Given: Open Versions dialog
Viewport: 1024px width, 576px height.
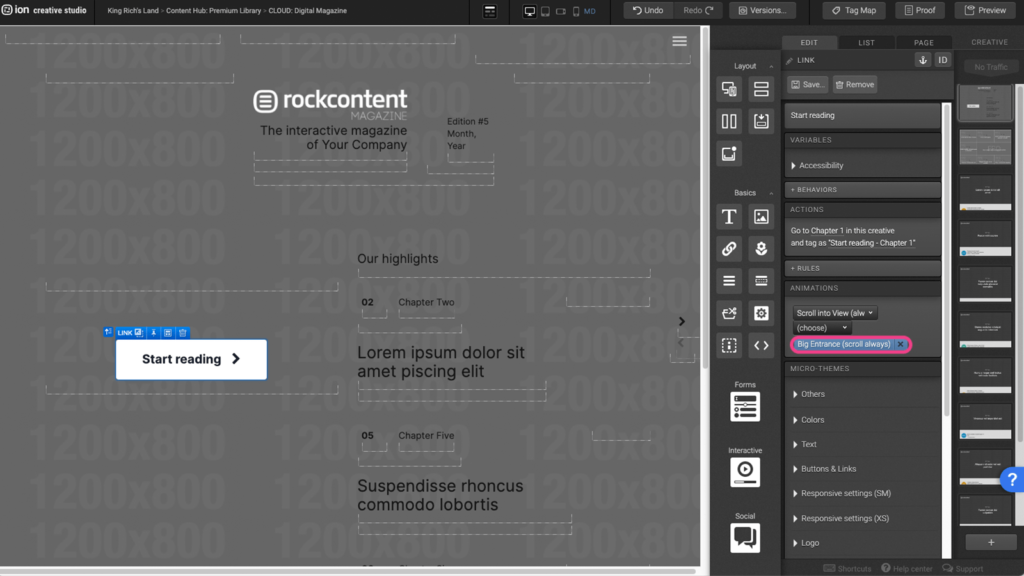Looking at the screenshot, I should (x=762, y=10).
